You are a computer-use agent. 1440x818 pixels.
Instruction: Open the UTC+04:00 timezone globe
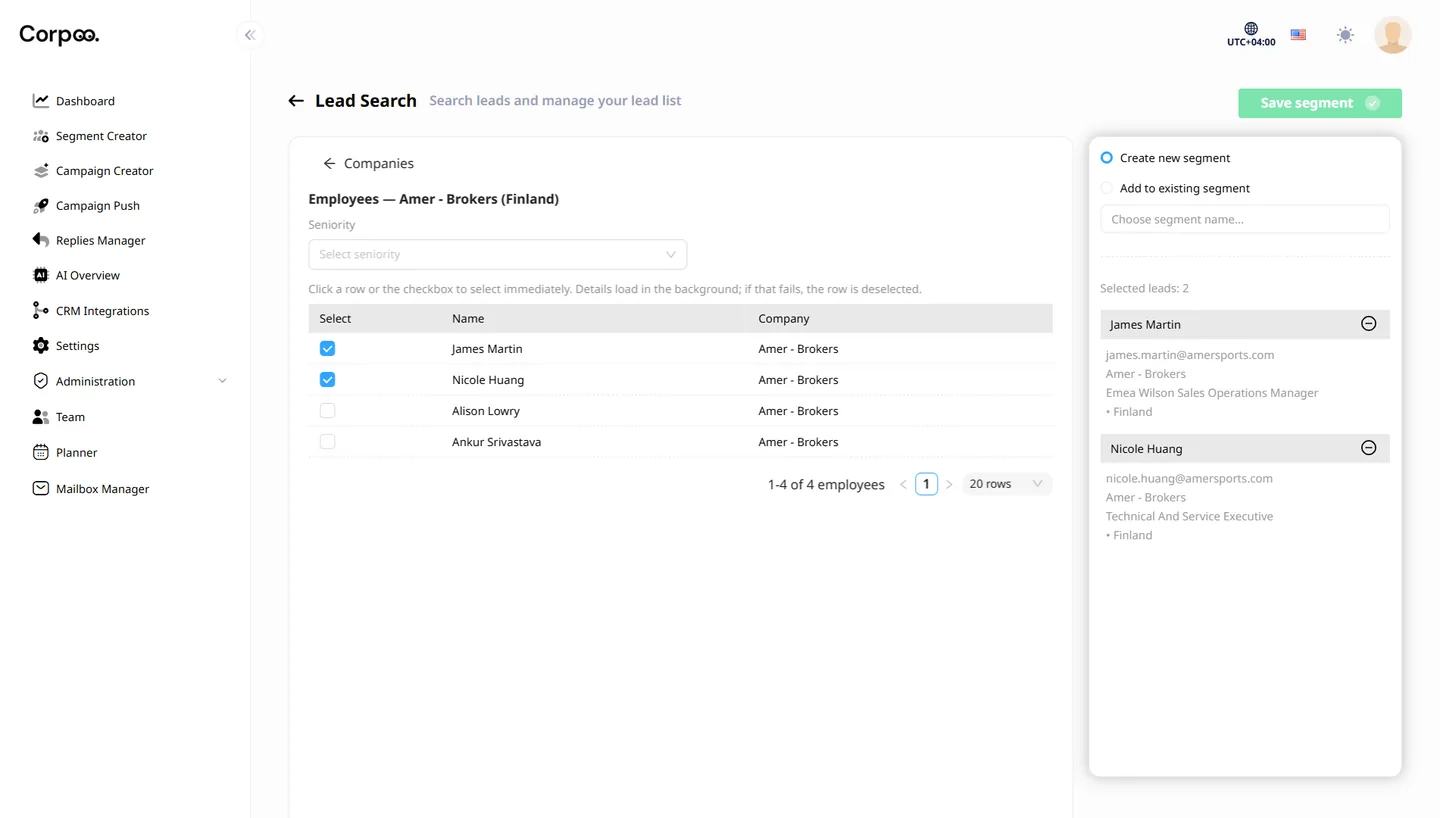1251,35
